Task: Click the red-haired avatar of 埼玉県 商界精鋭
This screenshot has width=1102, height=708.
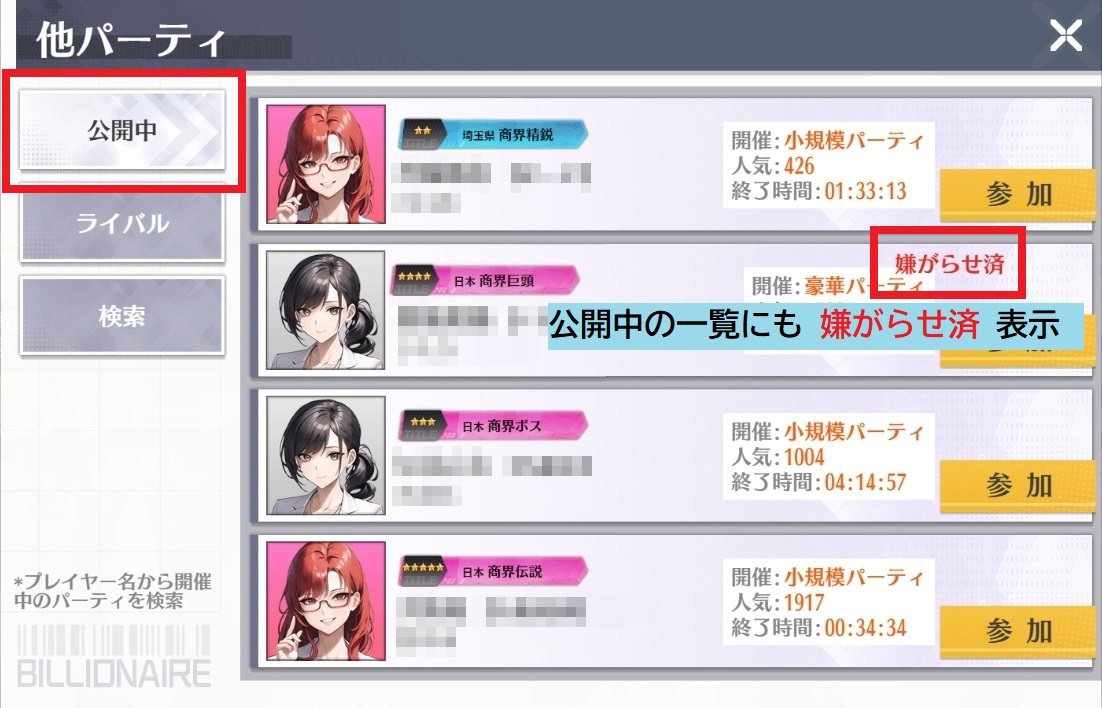Action: coord(326,164)
